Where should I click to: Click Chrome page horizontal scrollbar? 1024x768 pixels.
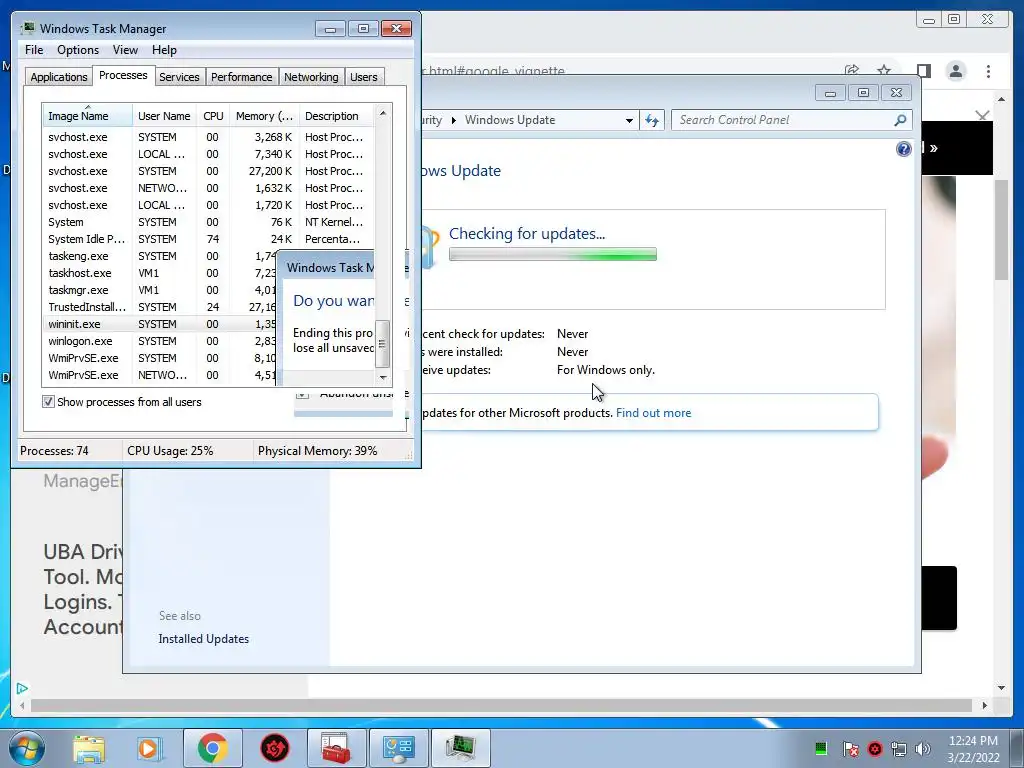point(501,705)
